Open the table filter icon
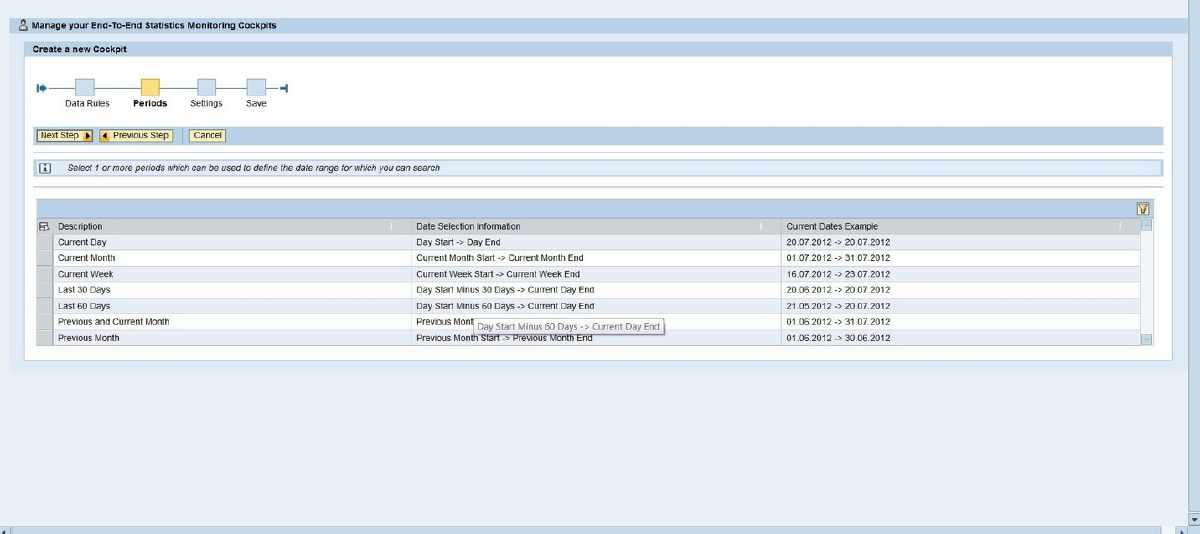1200x534 pixels. pyautogui.click(x=1143, y=209)
